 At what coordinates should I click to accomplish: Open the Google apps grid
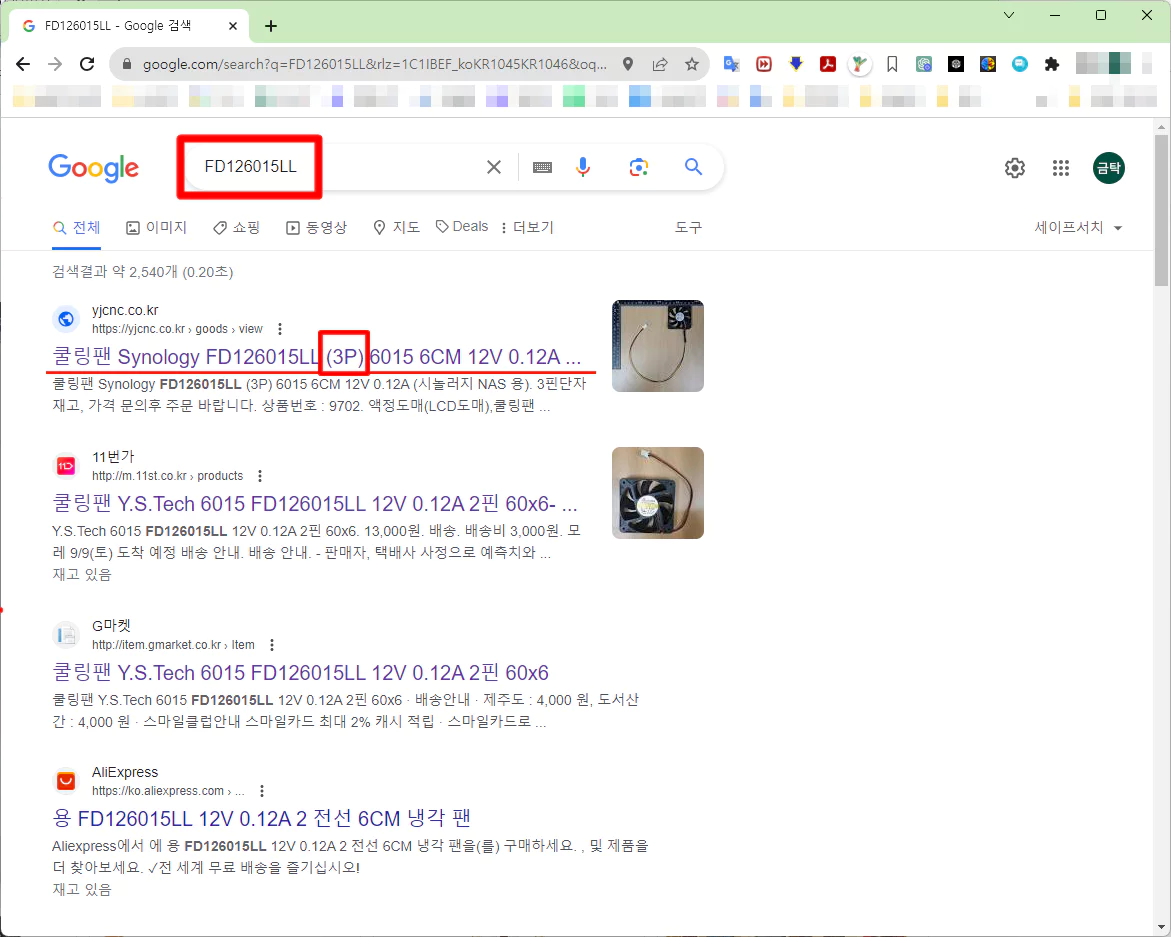[x=1061, y=168]
